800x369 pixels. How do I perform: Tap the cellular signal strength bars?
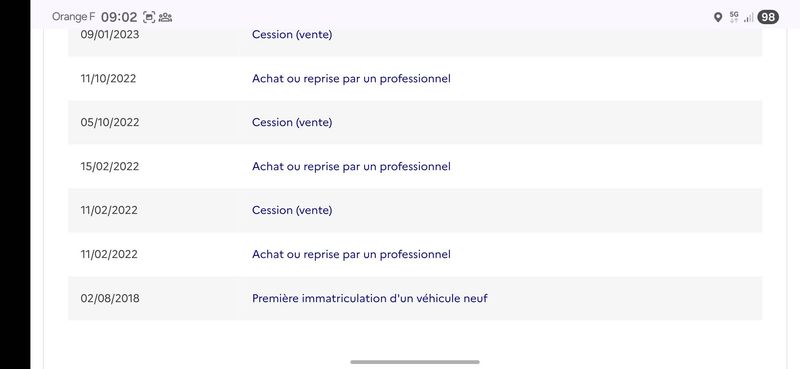tap(748, 18)
